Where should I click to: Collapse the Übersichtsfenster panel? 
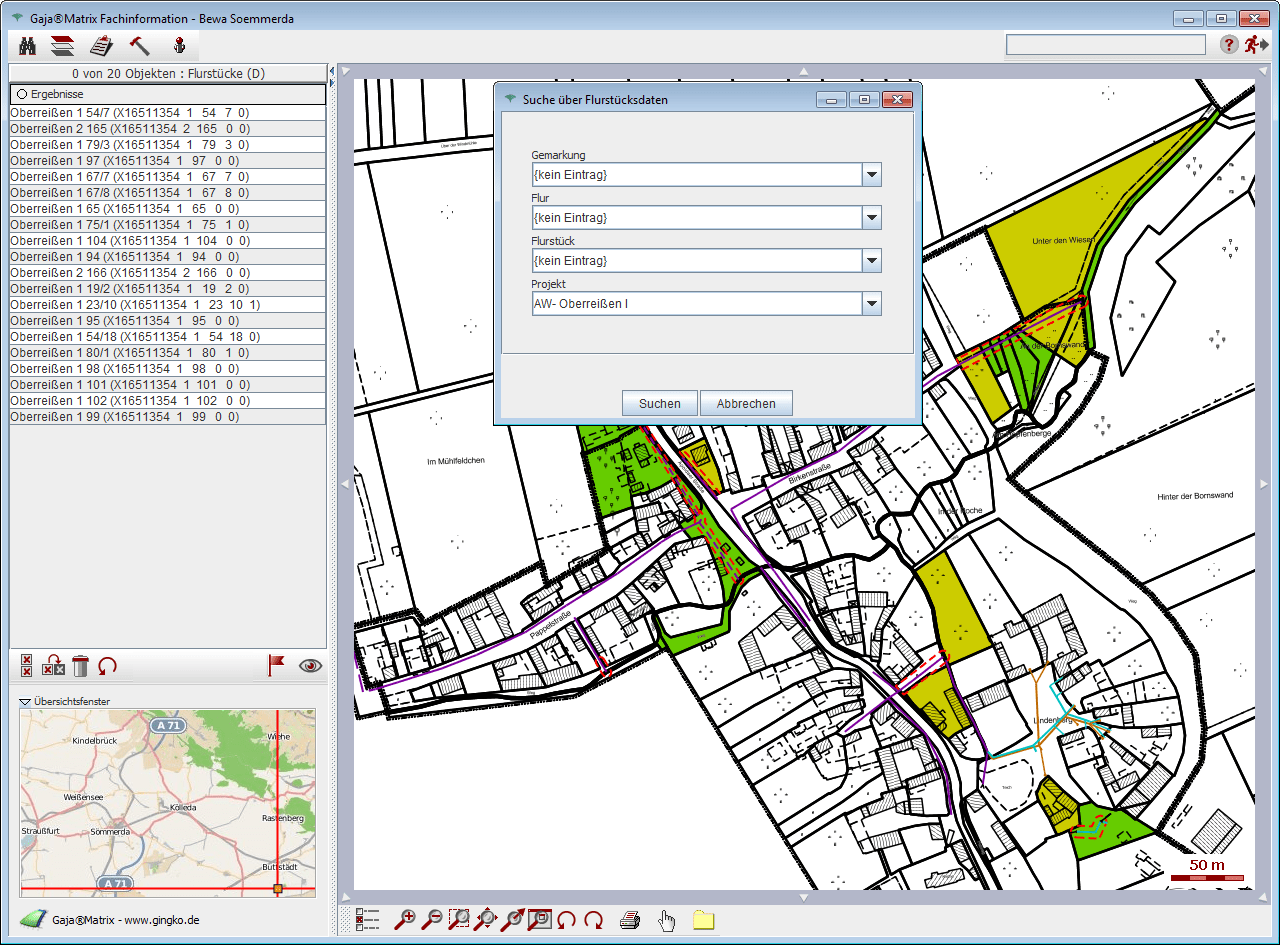pos(25,702)
